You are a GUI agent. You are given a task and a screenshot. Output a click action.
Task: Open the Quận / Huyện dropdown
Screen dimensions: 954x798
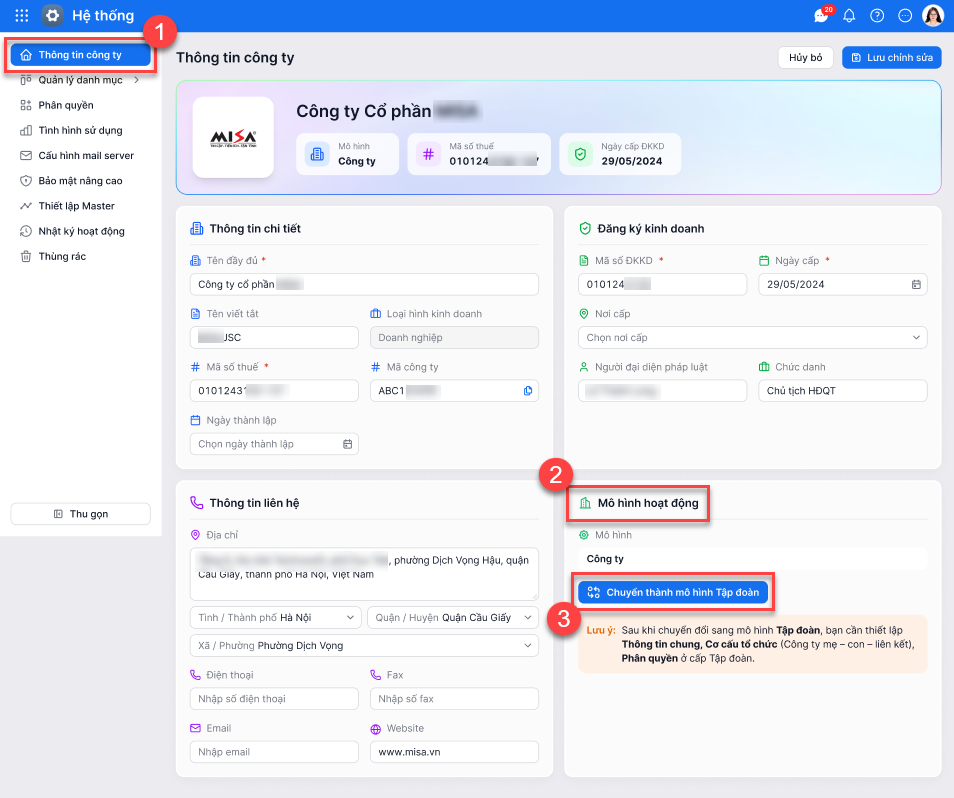(x=452, y=618)
